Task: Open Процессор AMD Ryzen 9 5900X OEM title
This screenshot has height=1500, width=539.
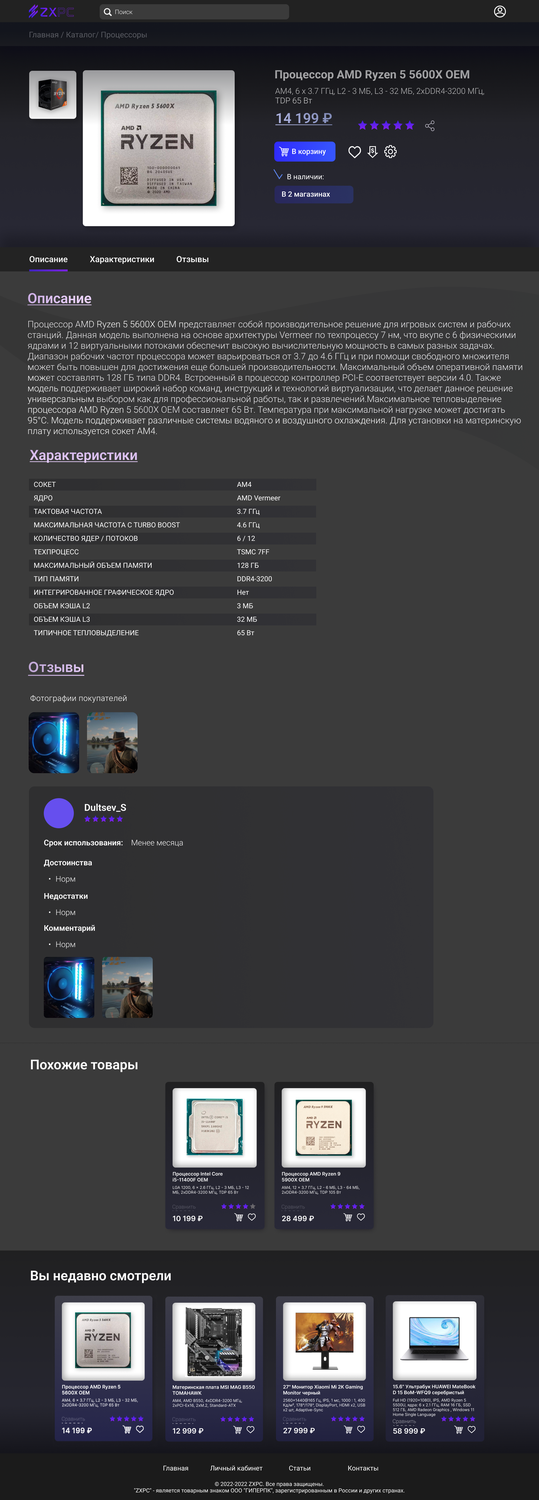Action: [x=312, y=1177]
